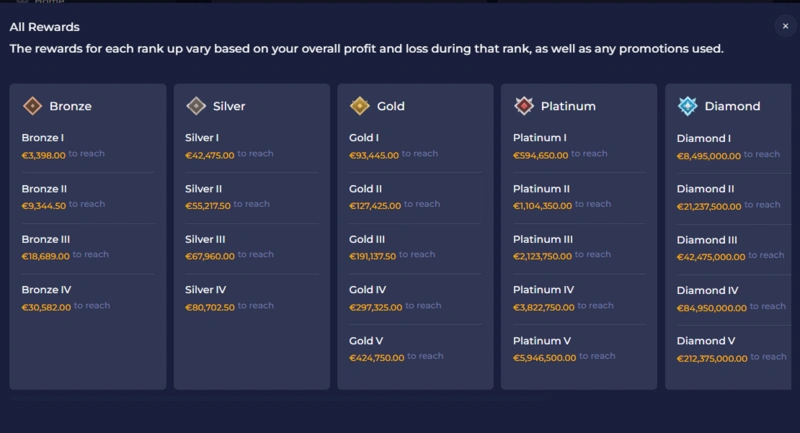Viewport: 800px width, 433px height.
Task: Click the Diamond II reward row
Action: pyautogui.click(x=732, y=196)
